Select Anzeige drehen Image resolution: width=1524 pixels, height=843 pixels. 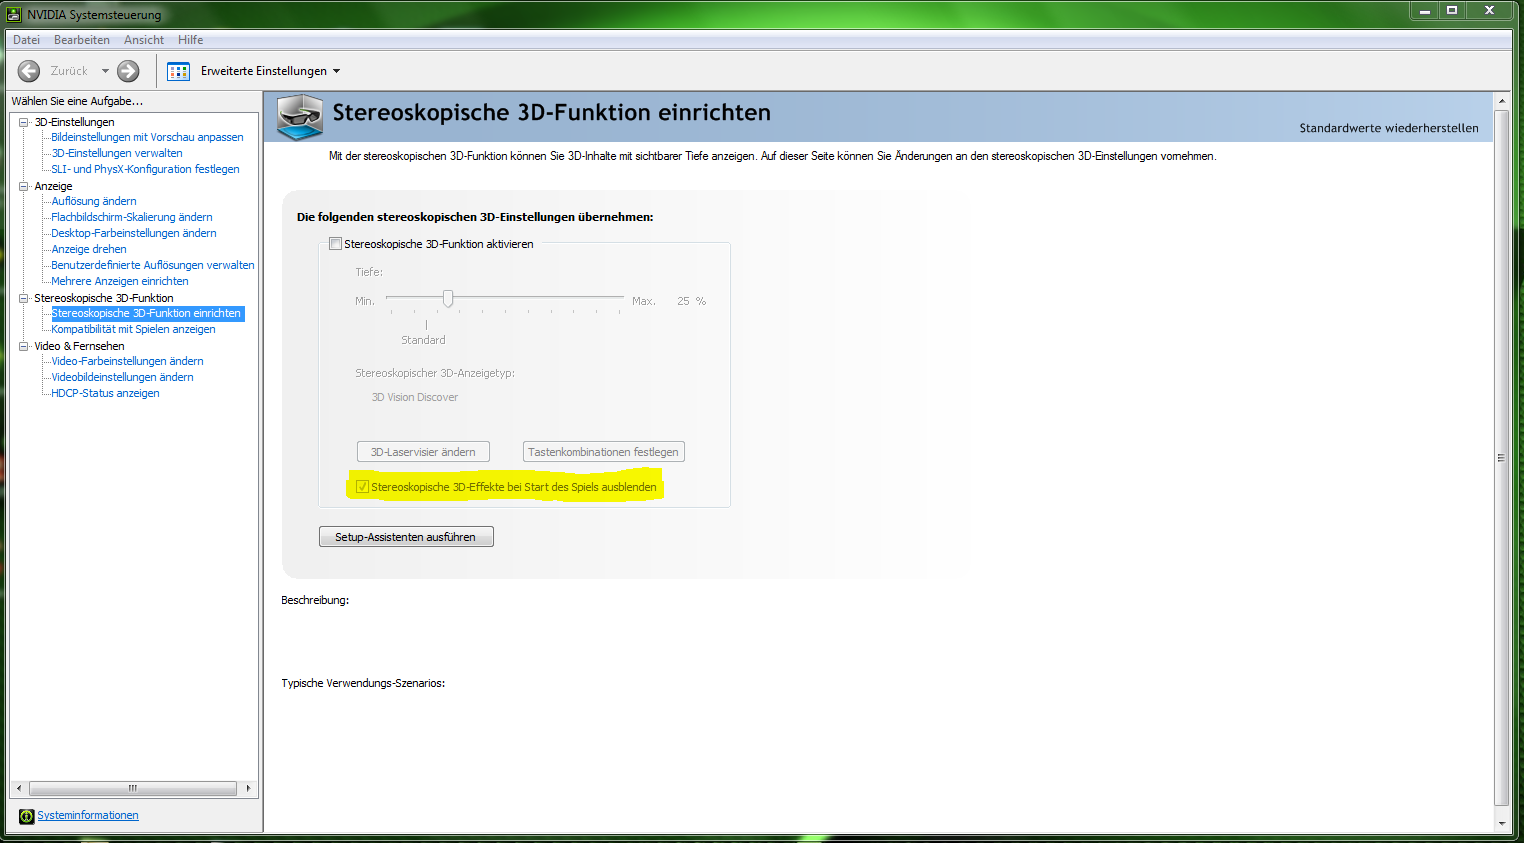pos(89,249)
